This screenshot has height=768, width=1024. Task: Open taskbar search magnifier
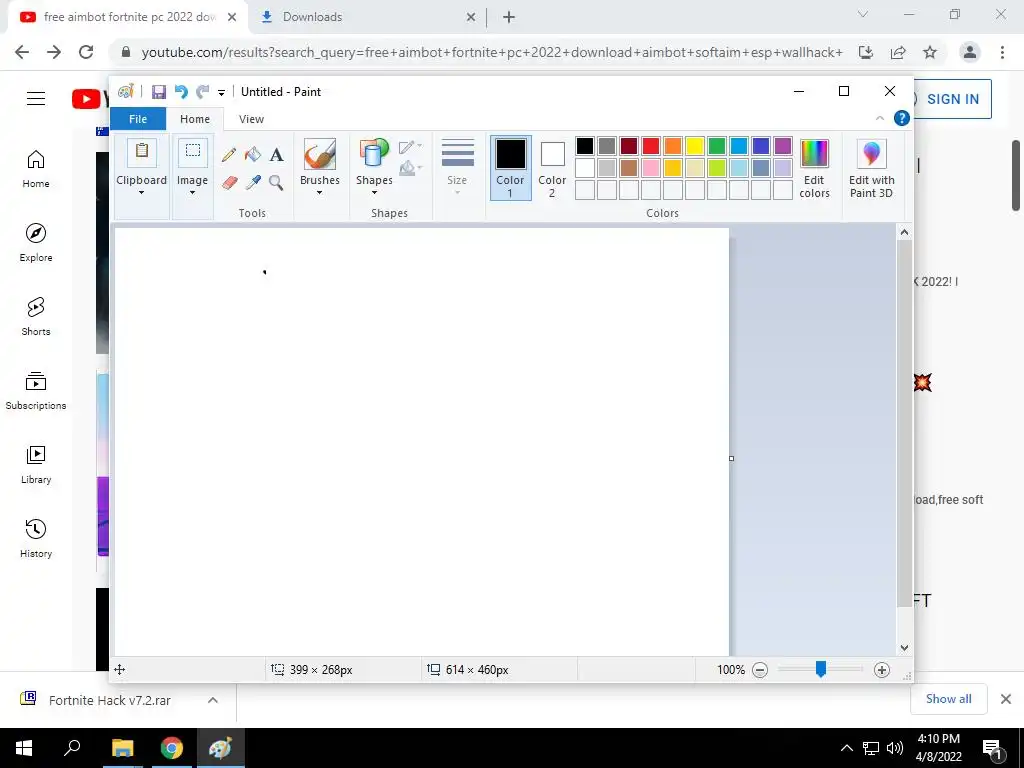coord(72,748)
